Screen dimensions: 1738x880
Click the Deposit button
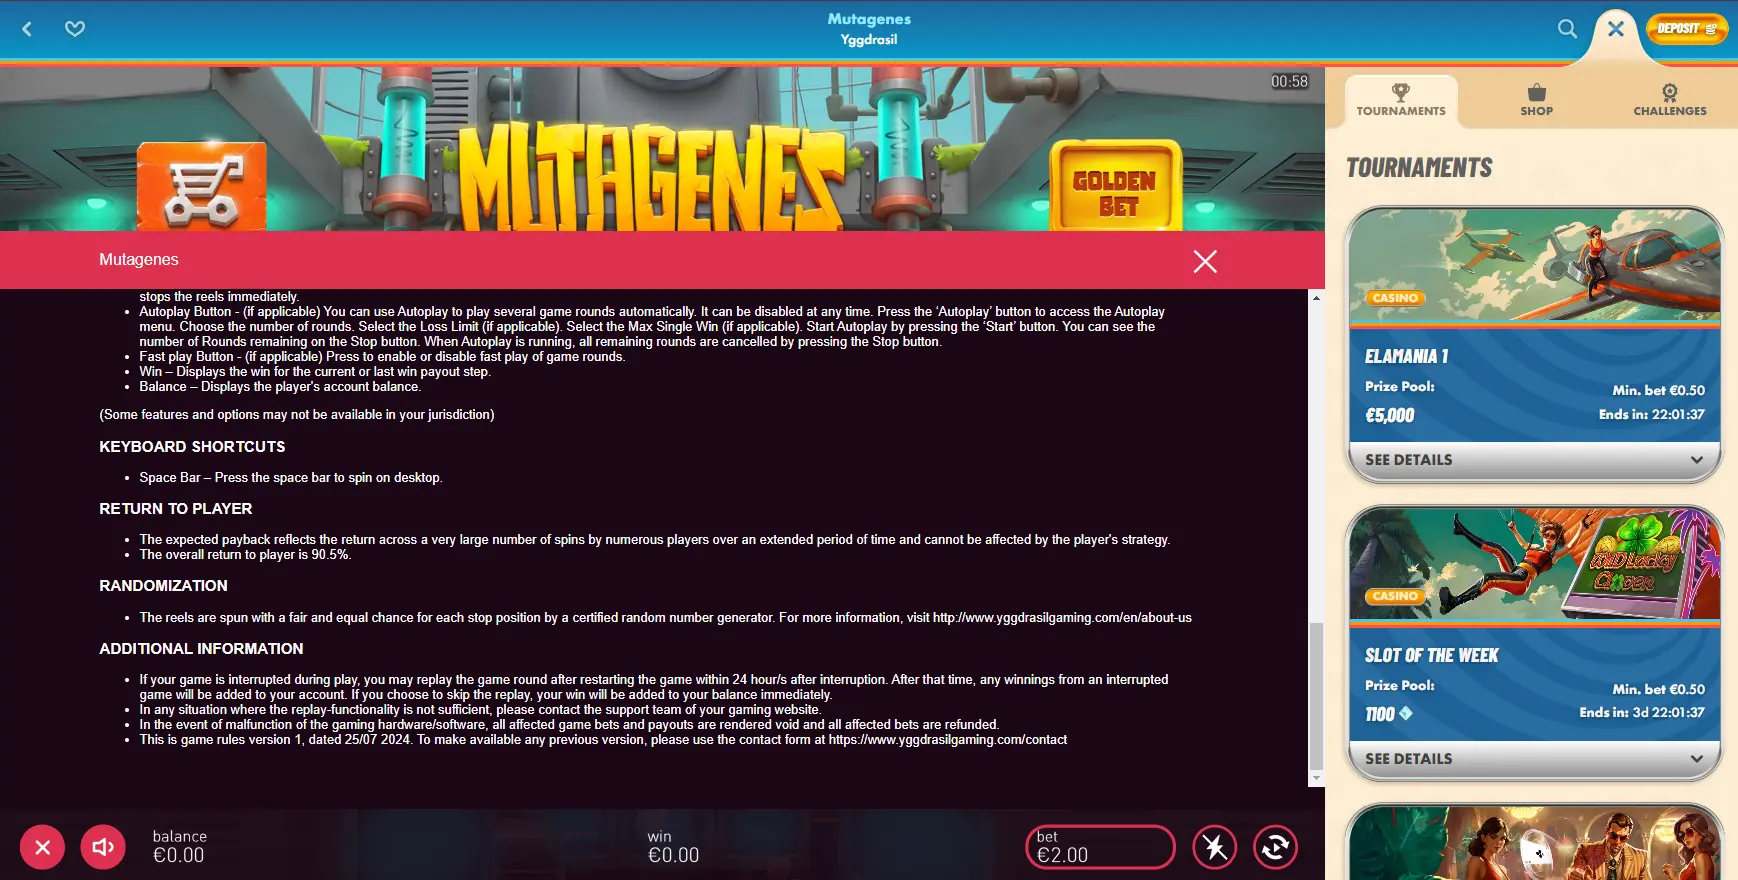(1686, 29)
